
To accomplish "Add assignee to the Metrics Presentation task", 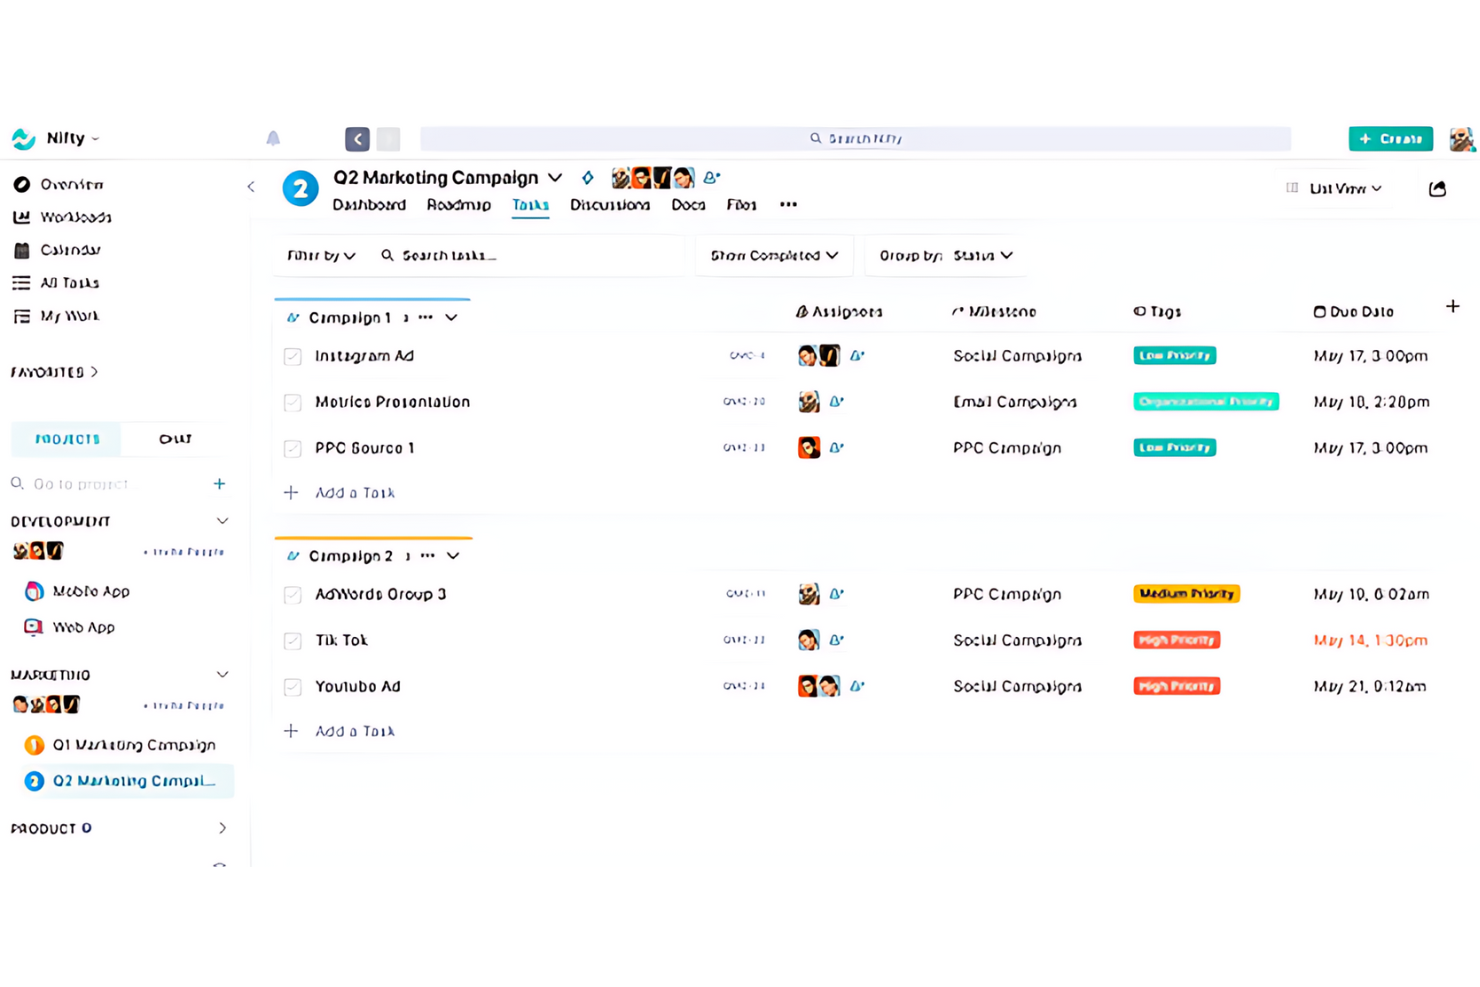I will (x=836, y=402).
